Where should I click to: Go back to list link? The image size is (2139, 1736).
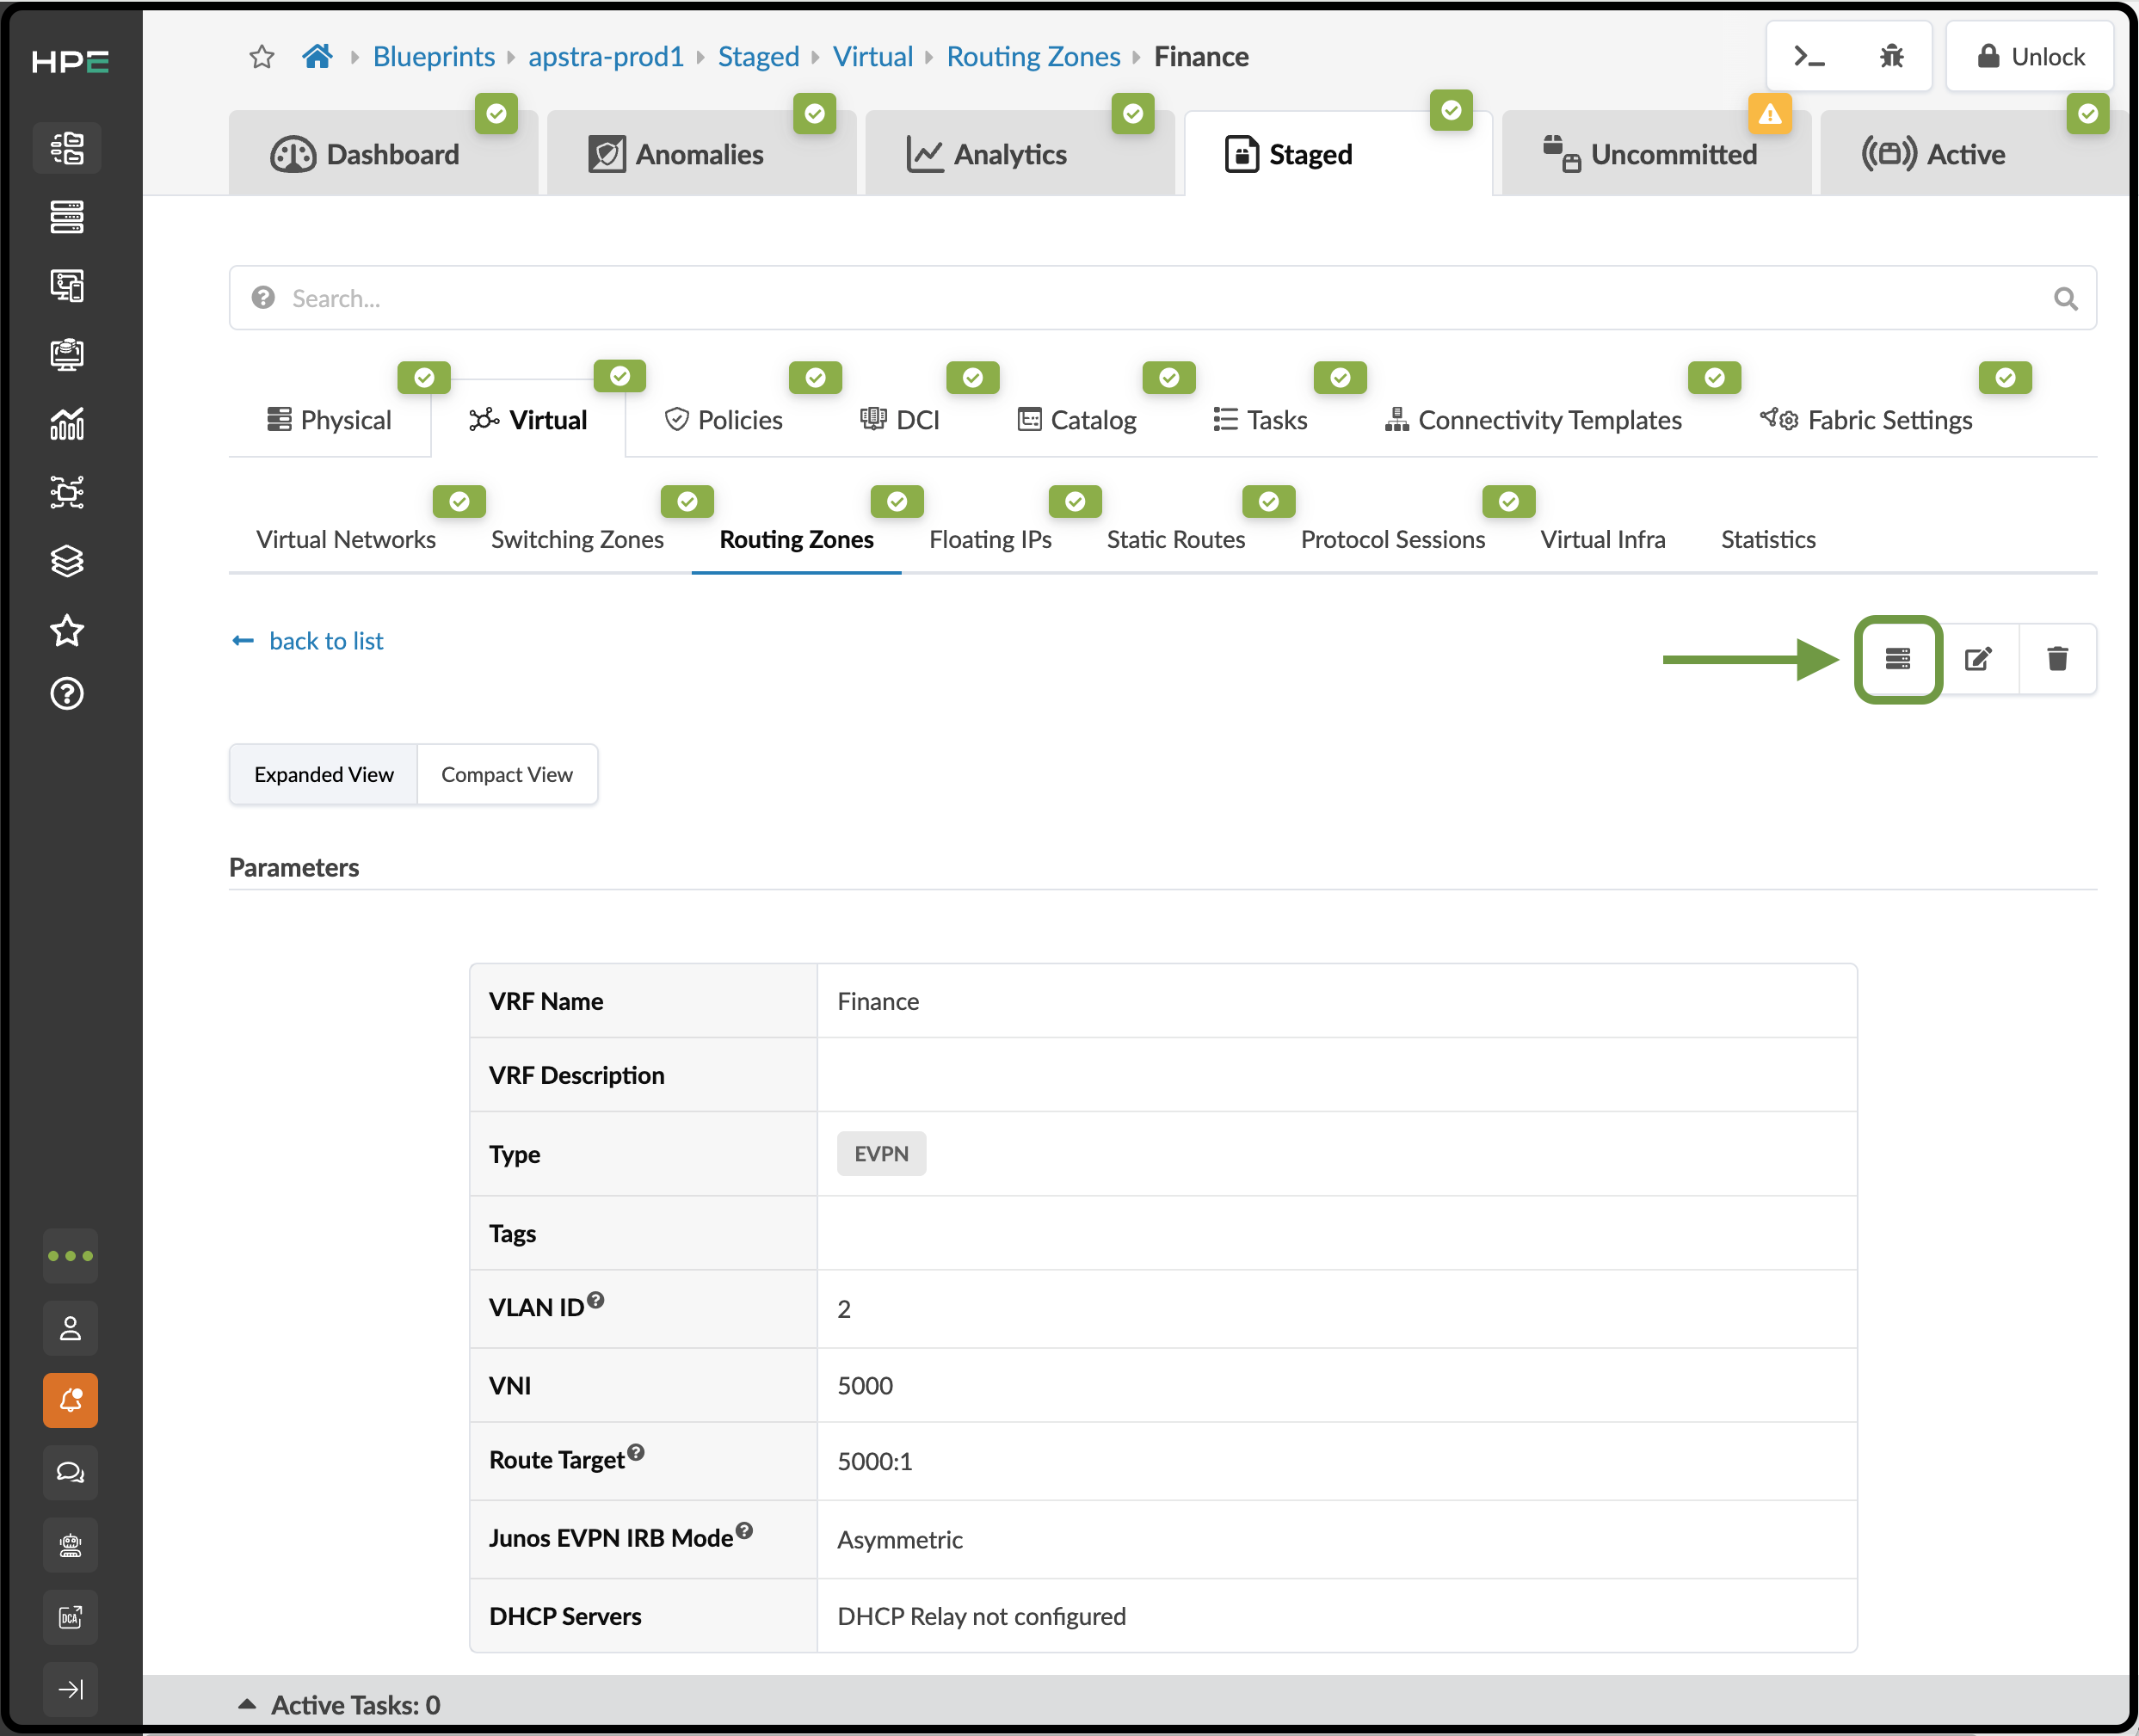(x=308, y=641)
